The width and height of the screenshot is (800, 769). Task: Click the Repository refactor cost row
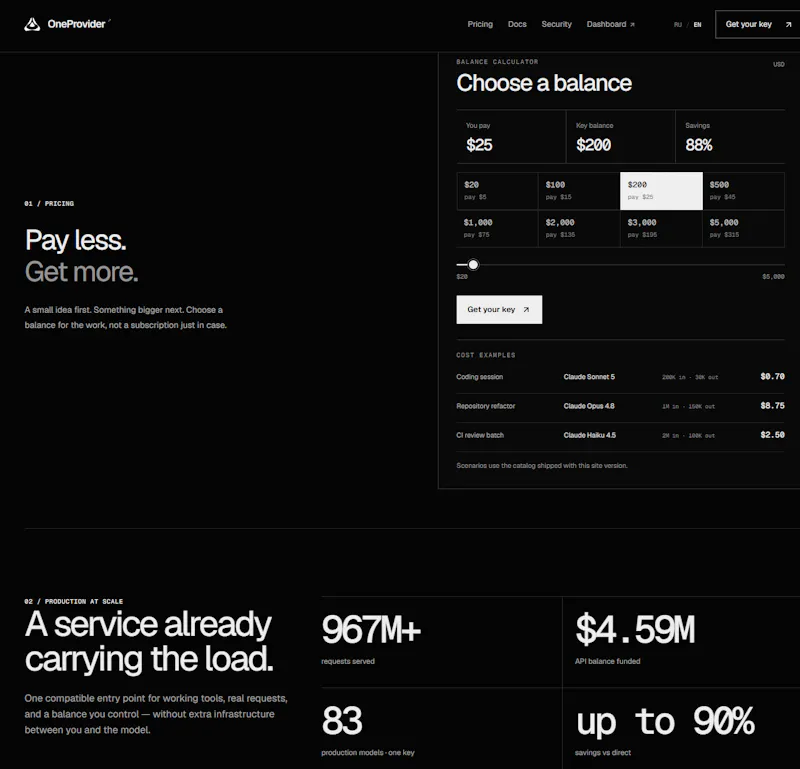coord(620,406)
